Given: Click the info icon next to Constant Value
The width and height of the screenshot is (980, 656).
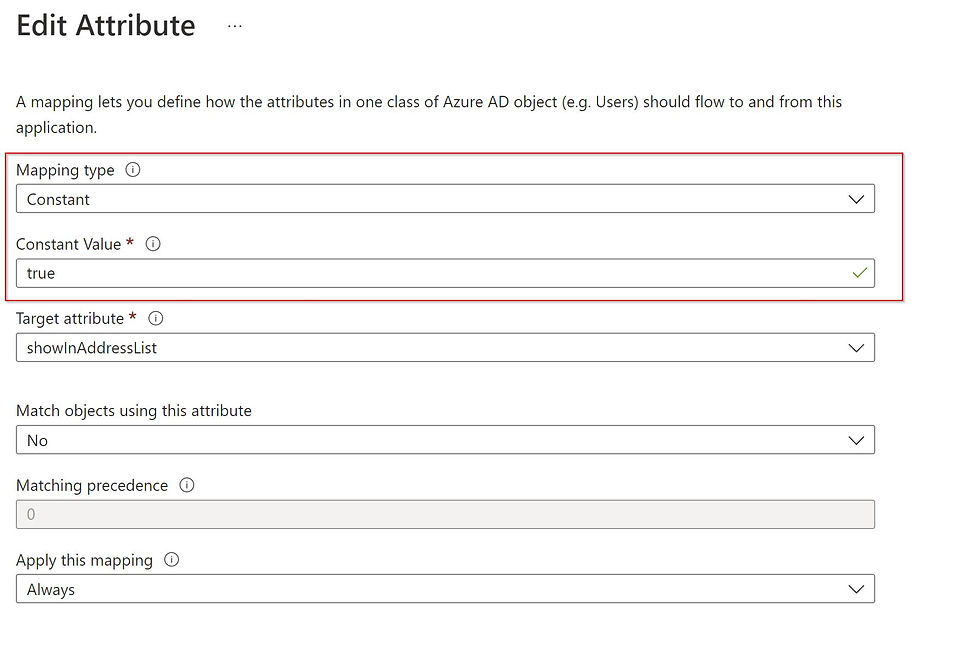Looking at the screenshot, I should tap(153, 244).
